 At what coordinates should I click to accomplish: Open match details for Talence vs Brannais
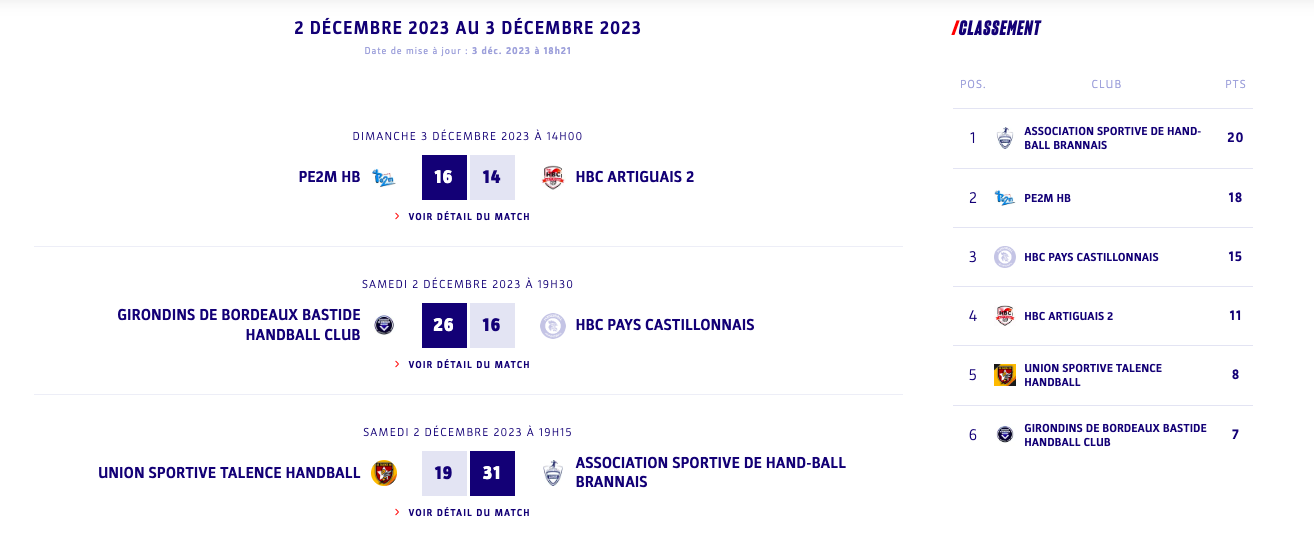468,512
